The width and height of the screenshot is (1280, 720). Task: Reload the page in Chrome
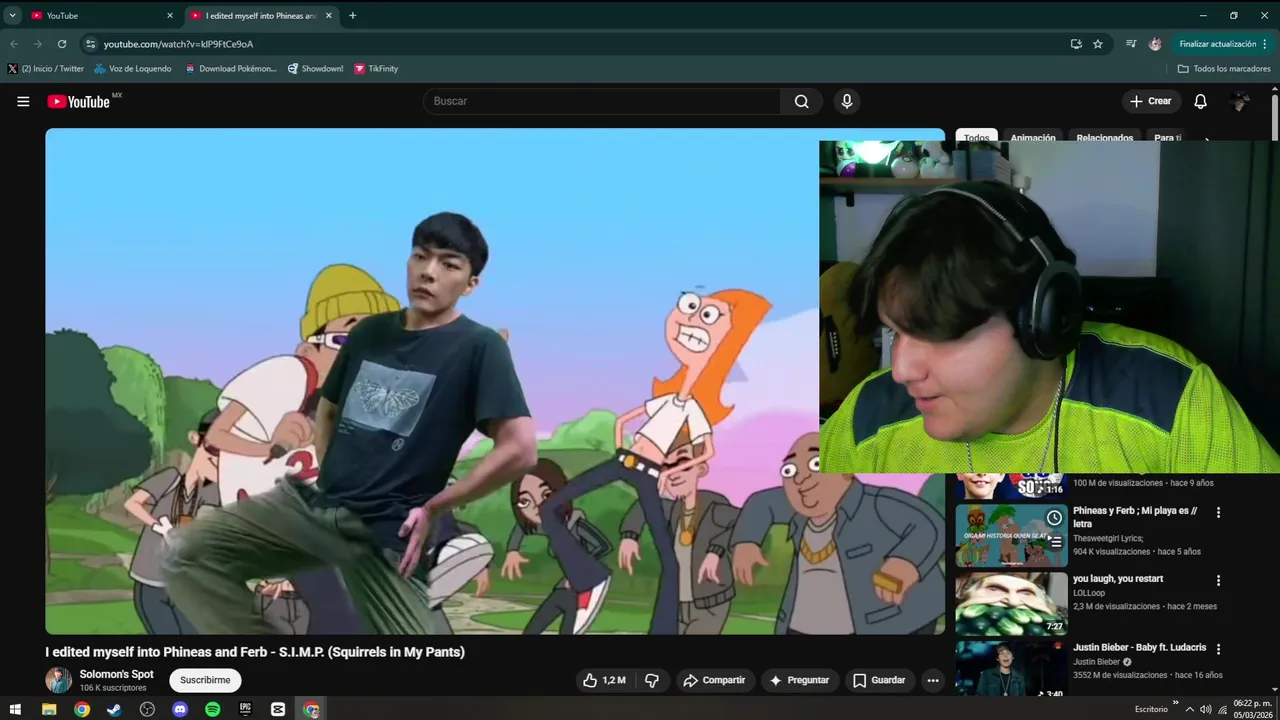click(x=62, y=44)
